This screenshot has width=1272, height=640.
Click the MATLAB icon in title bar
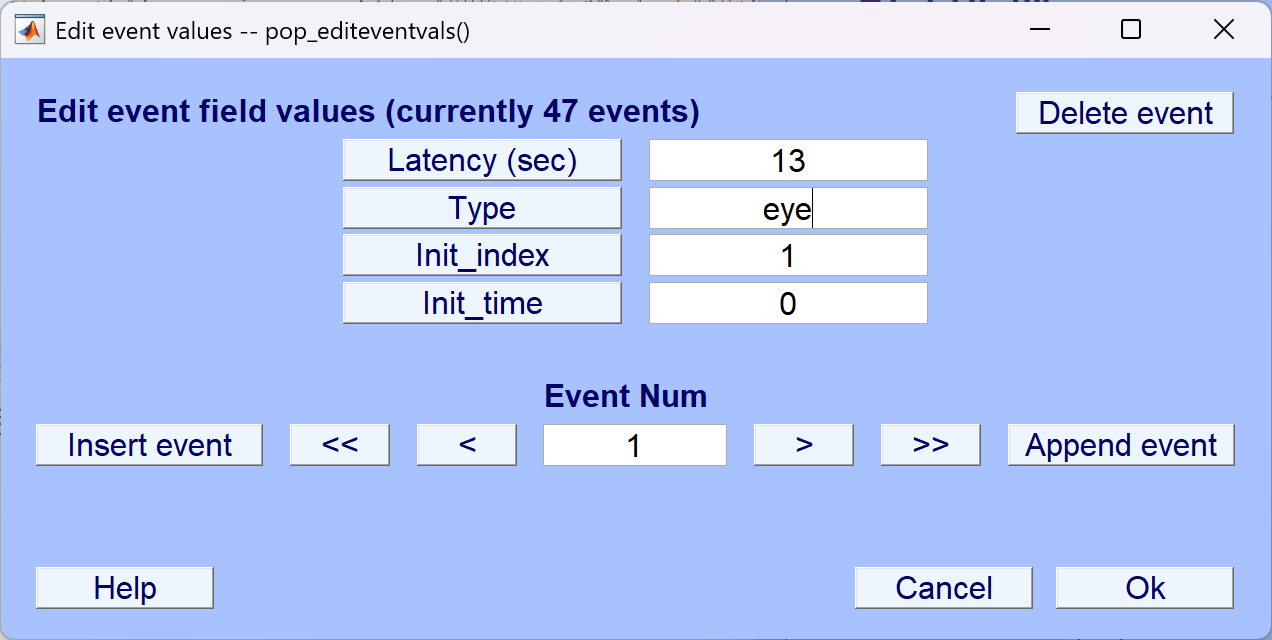pos(31,30)
